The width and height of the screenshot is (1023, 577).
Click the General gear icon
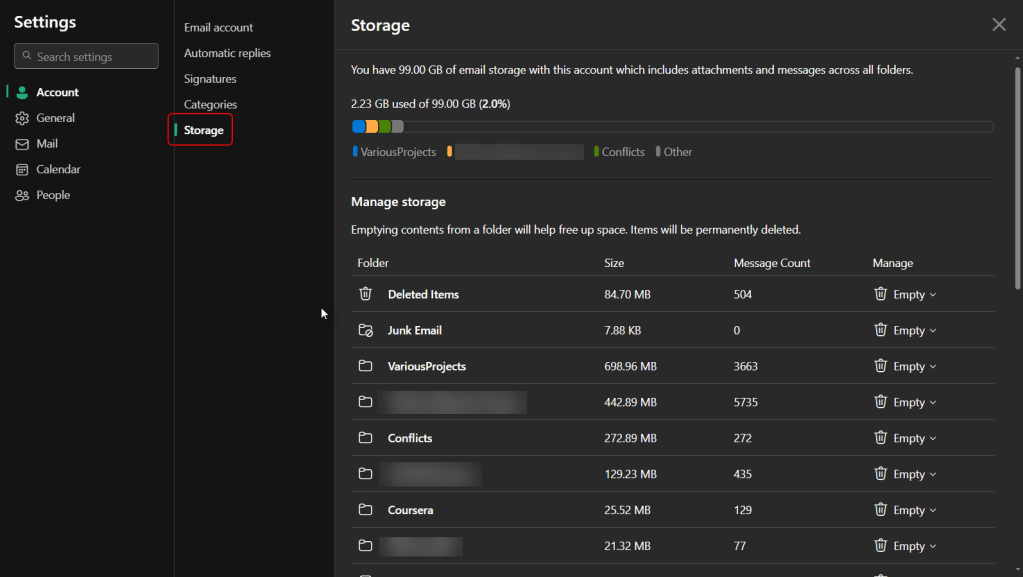tap(22, 118)
